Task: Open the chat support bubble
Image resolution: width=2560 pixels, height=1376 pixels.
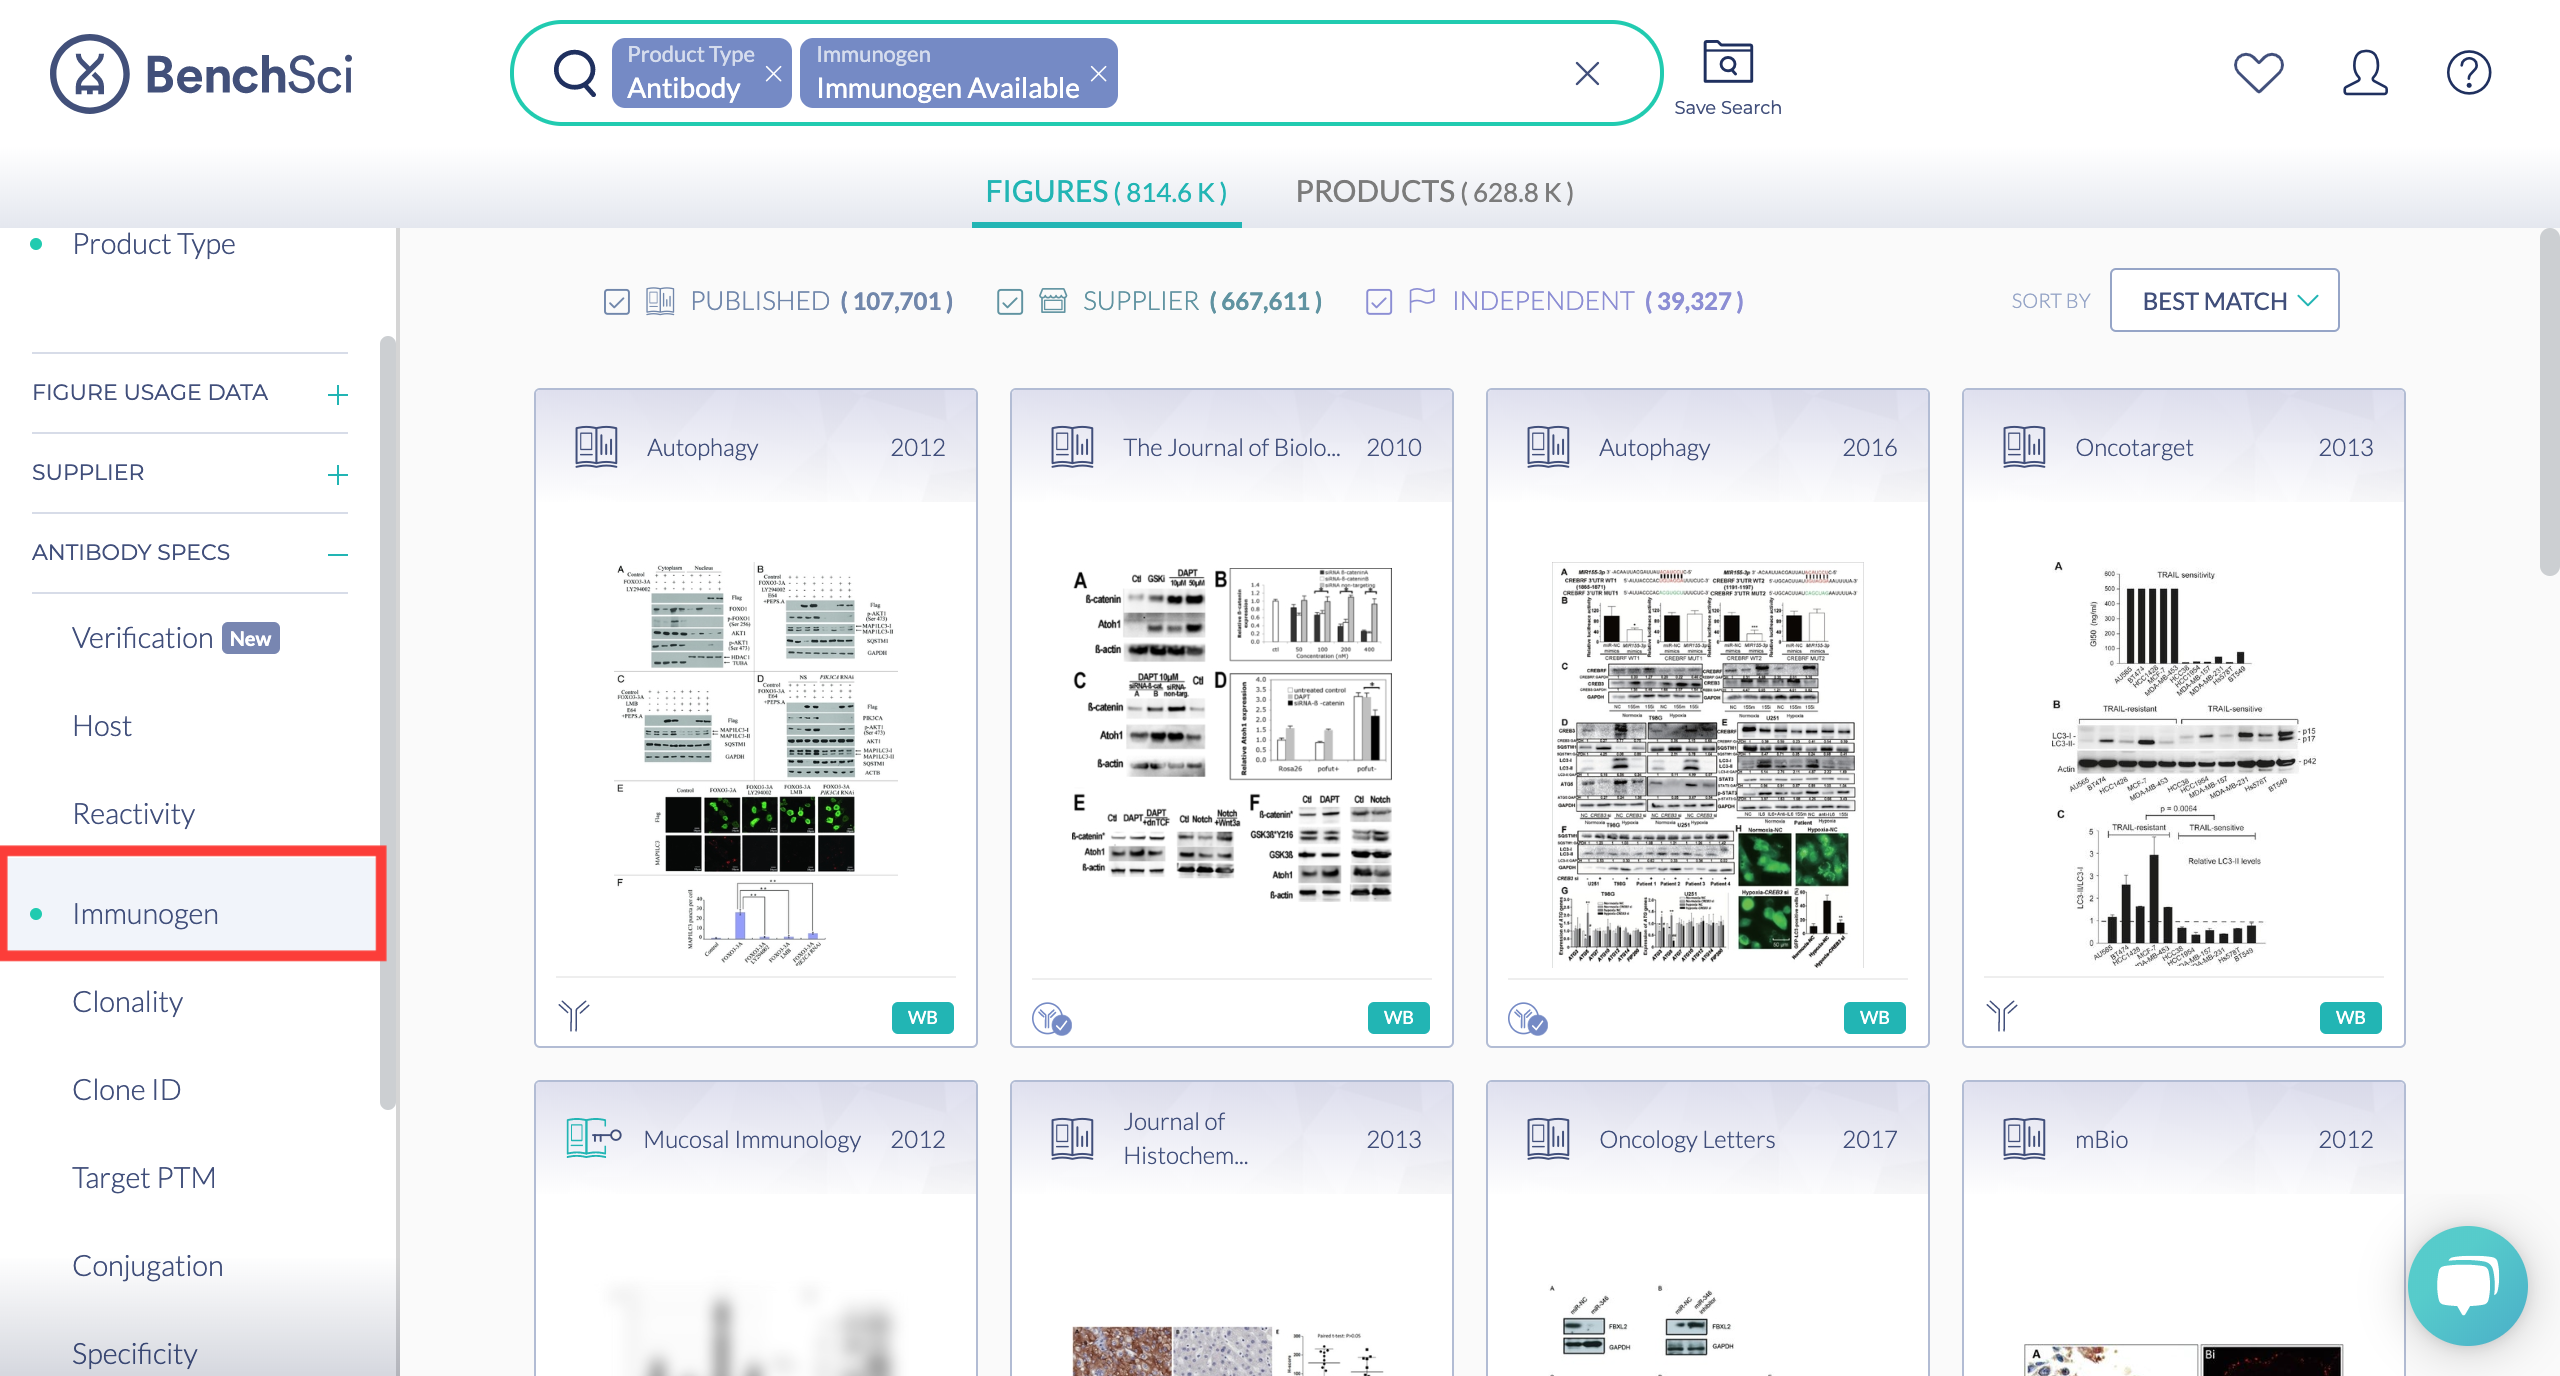Action: pos(2467,1285)
